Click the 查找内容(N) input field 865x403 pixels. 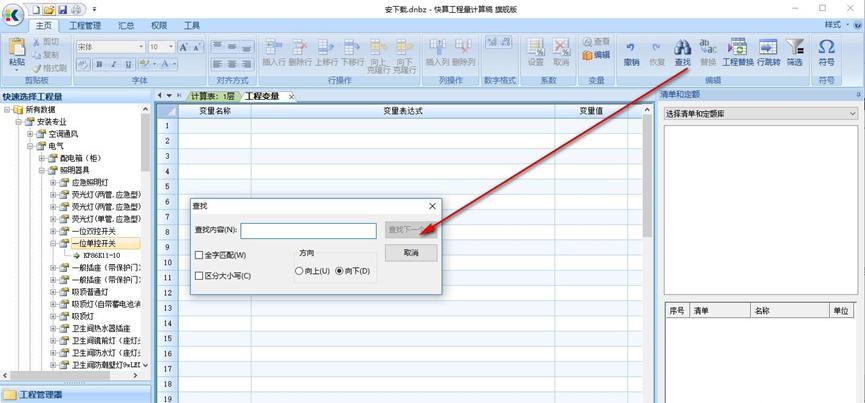[308, 230]
